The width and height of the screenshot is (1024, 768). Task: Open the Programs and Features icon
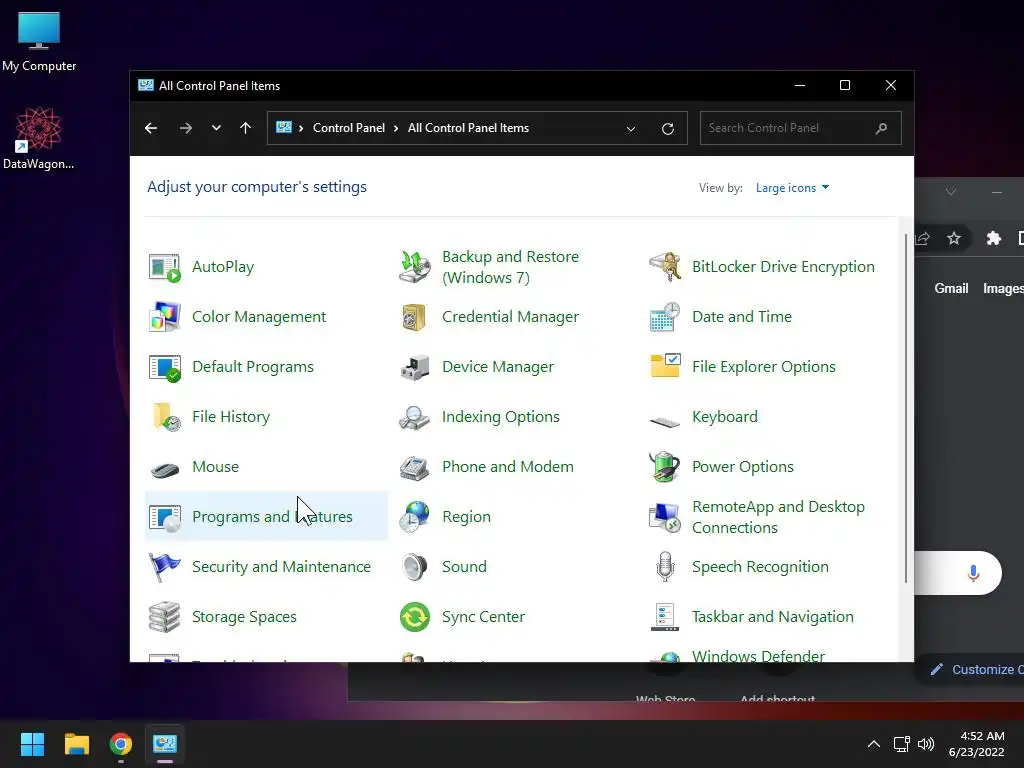tap(165, 517)
